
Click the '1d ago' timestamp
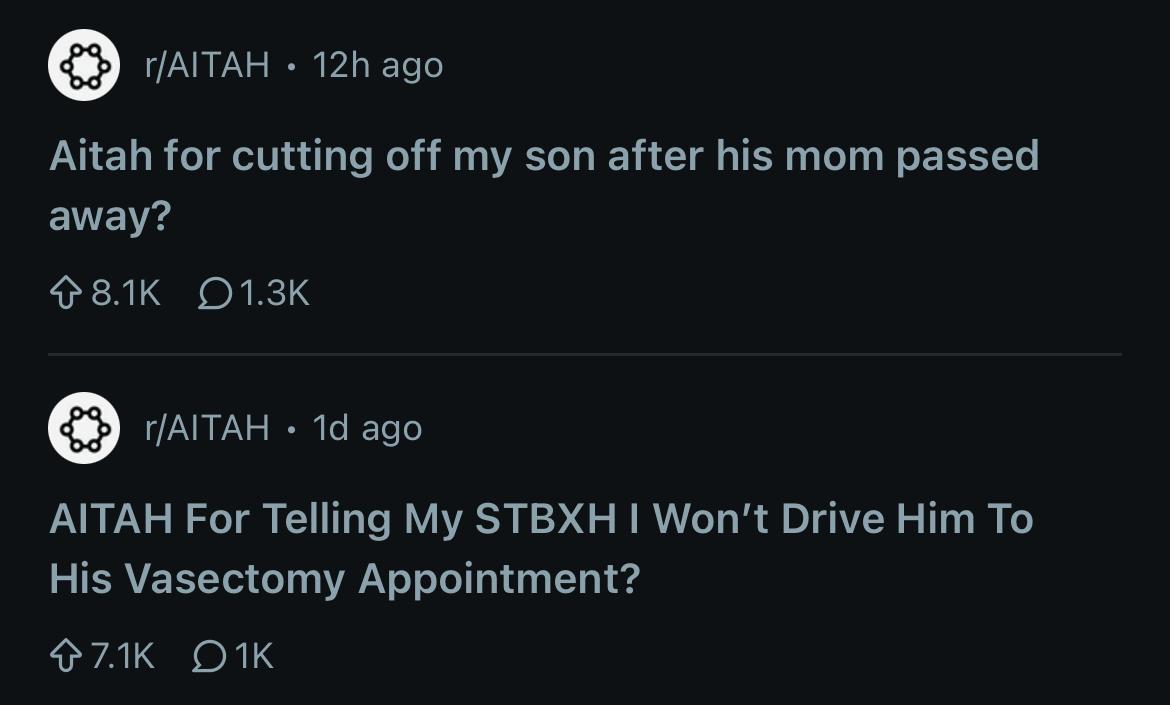(x=367, y=429)
